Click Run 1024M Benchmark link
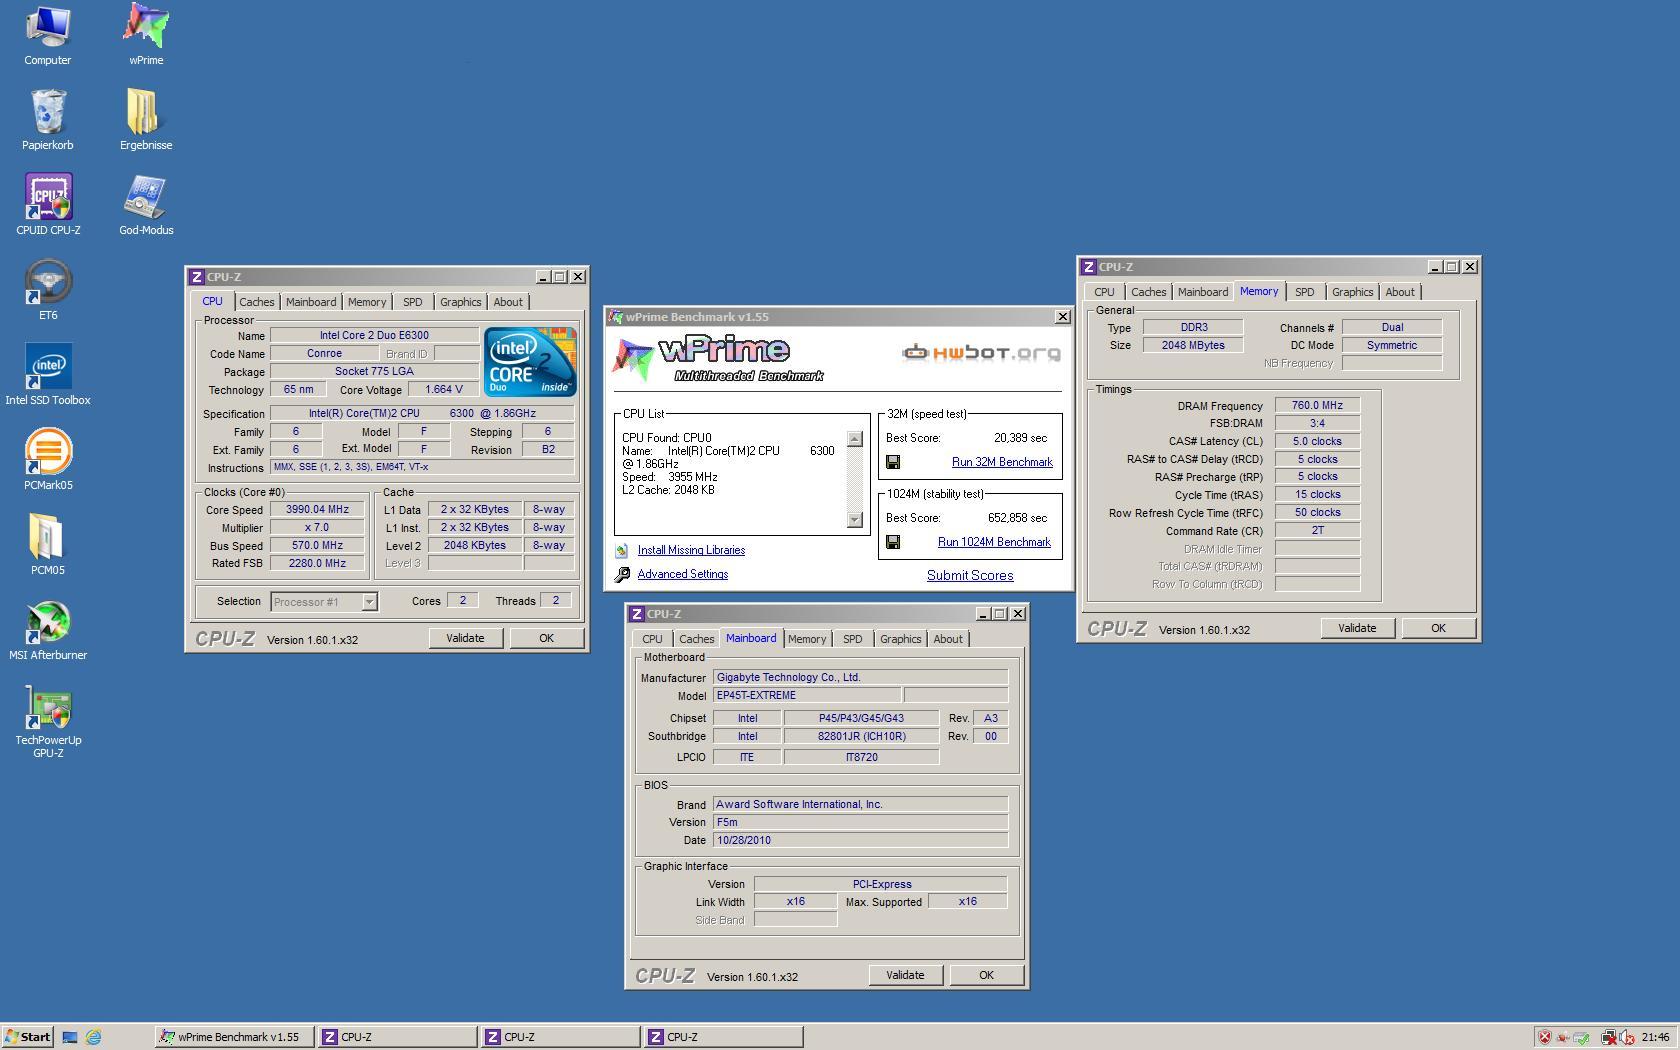 [x=994, y=542]
